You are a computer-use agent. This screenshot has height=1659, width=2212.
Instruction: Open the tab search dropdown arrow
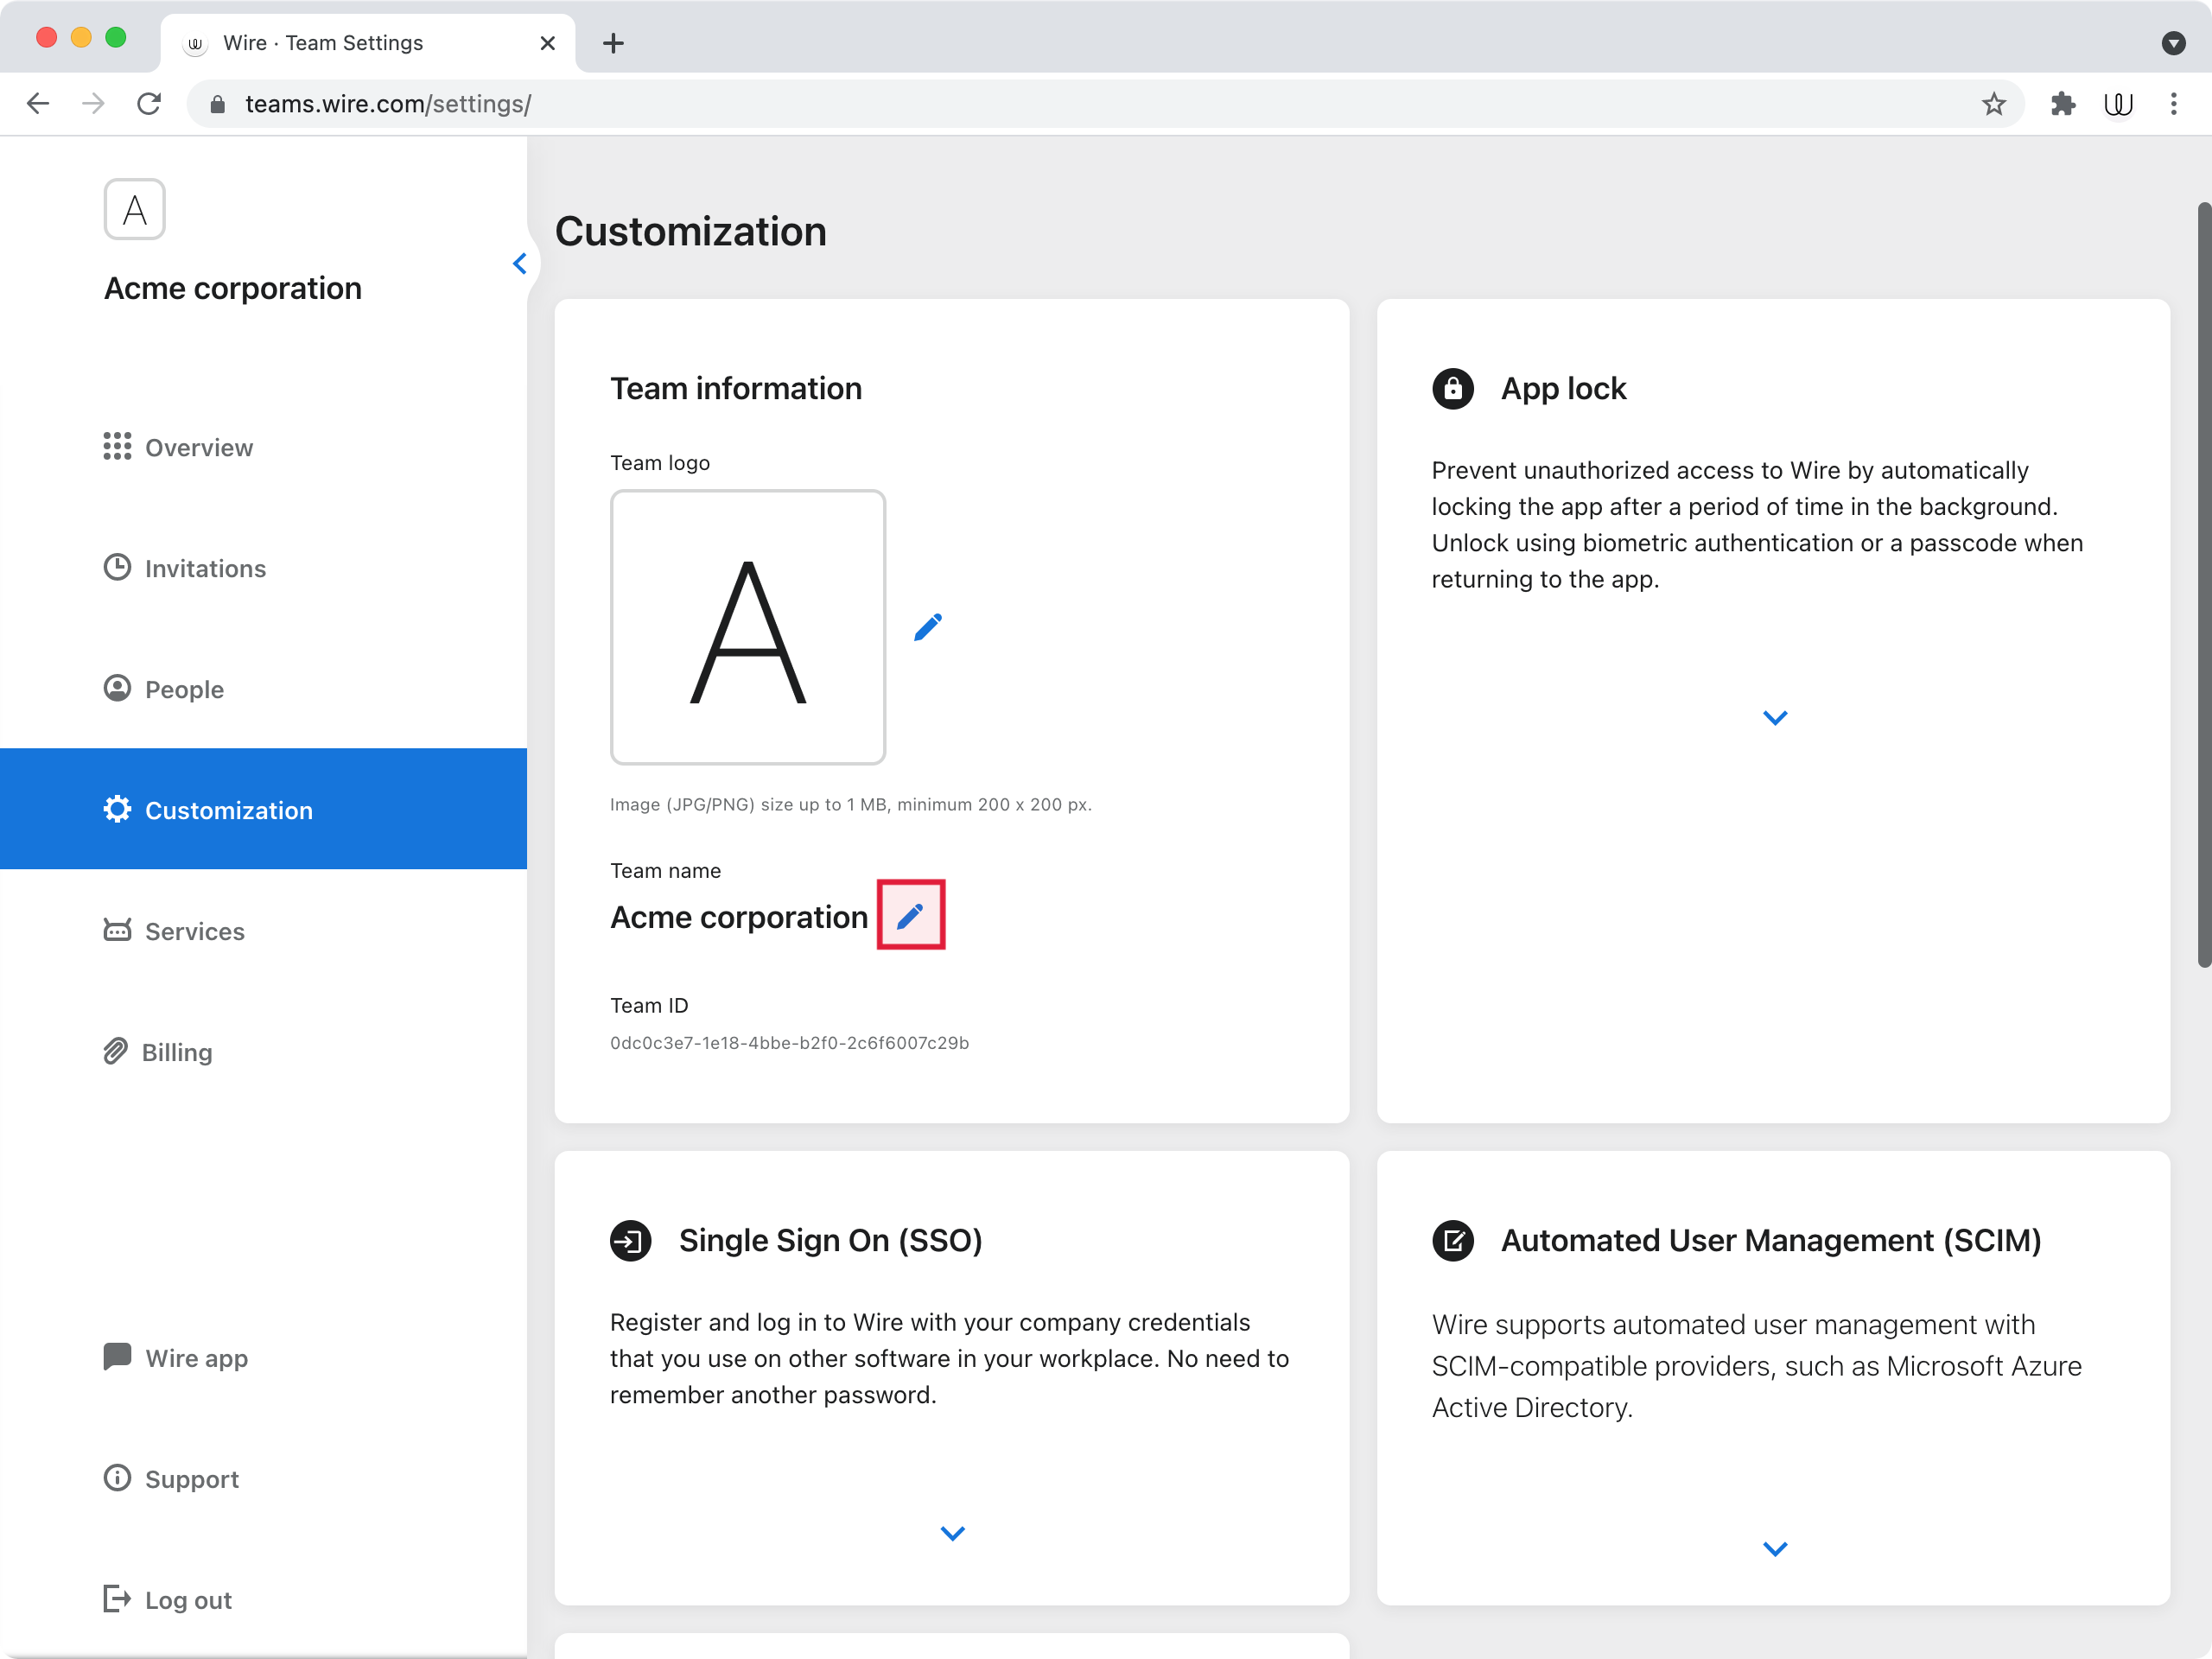click(2173, 43)
